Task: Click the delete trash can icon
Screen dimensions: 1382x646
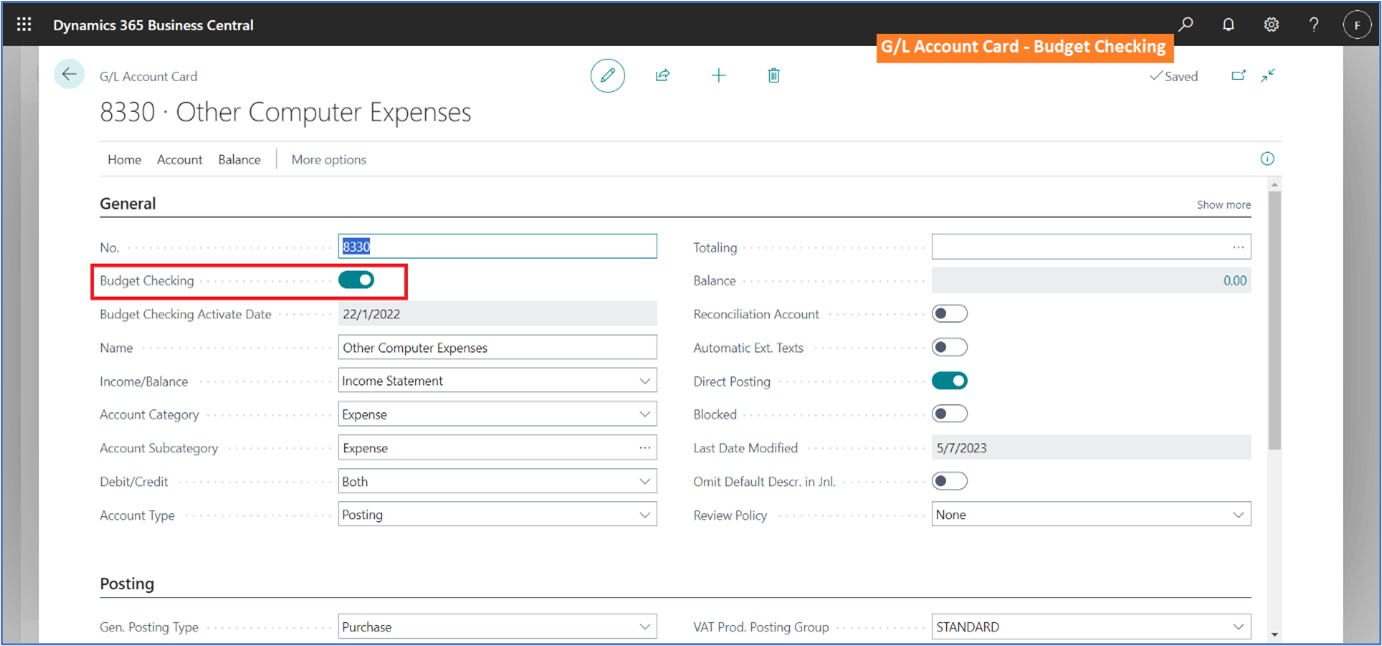Action: click(773, 76)
